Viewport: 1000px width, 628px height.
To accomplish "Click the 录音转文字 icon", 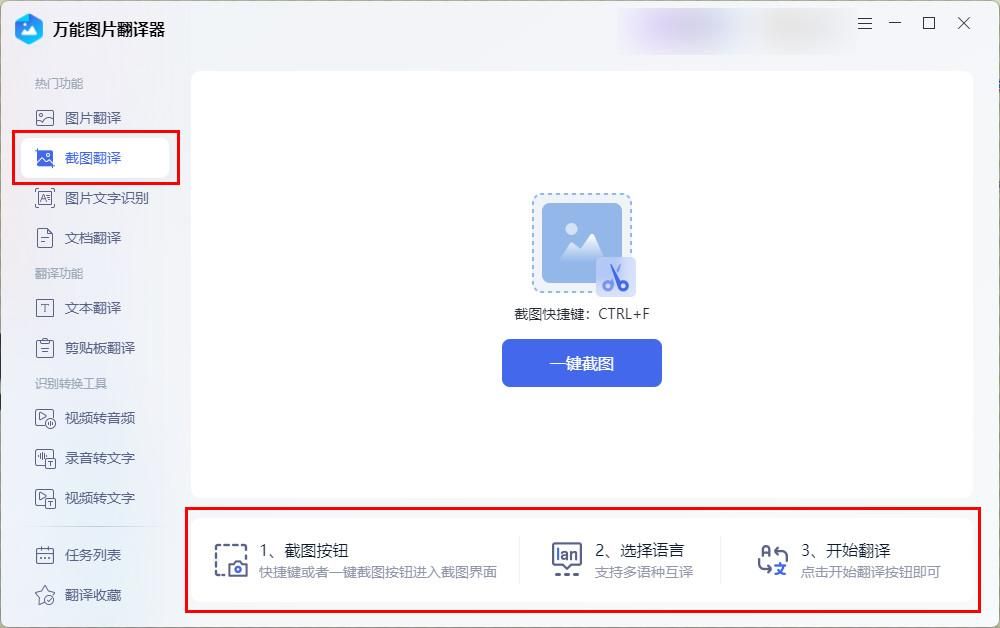I will (45, 458).
